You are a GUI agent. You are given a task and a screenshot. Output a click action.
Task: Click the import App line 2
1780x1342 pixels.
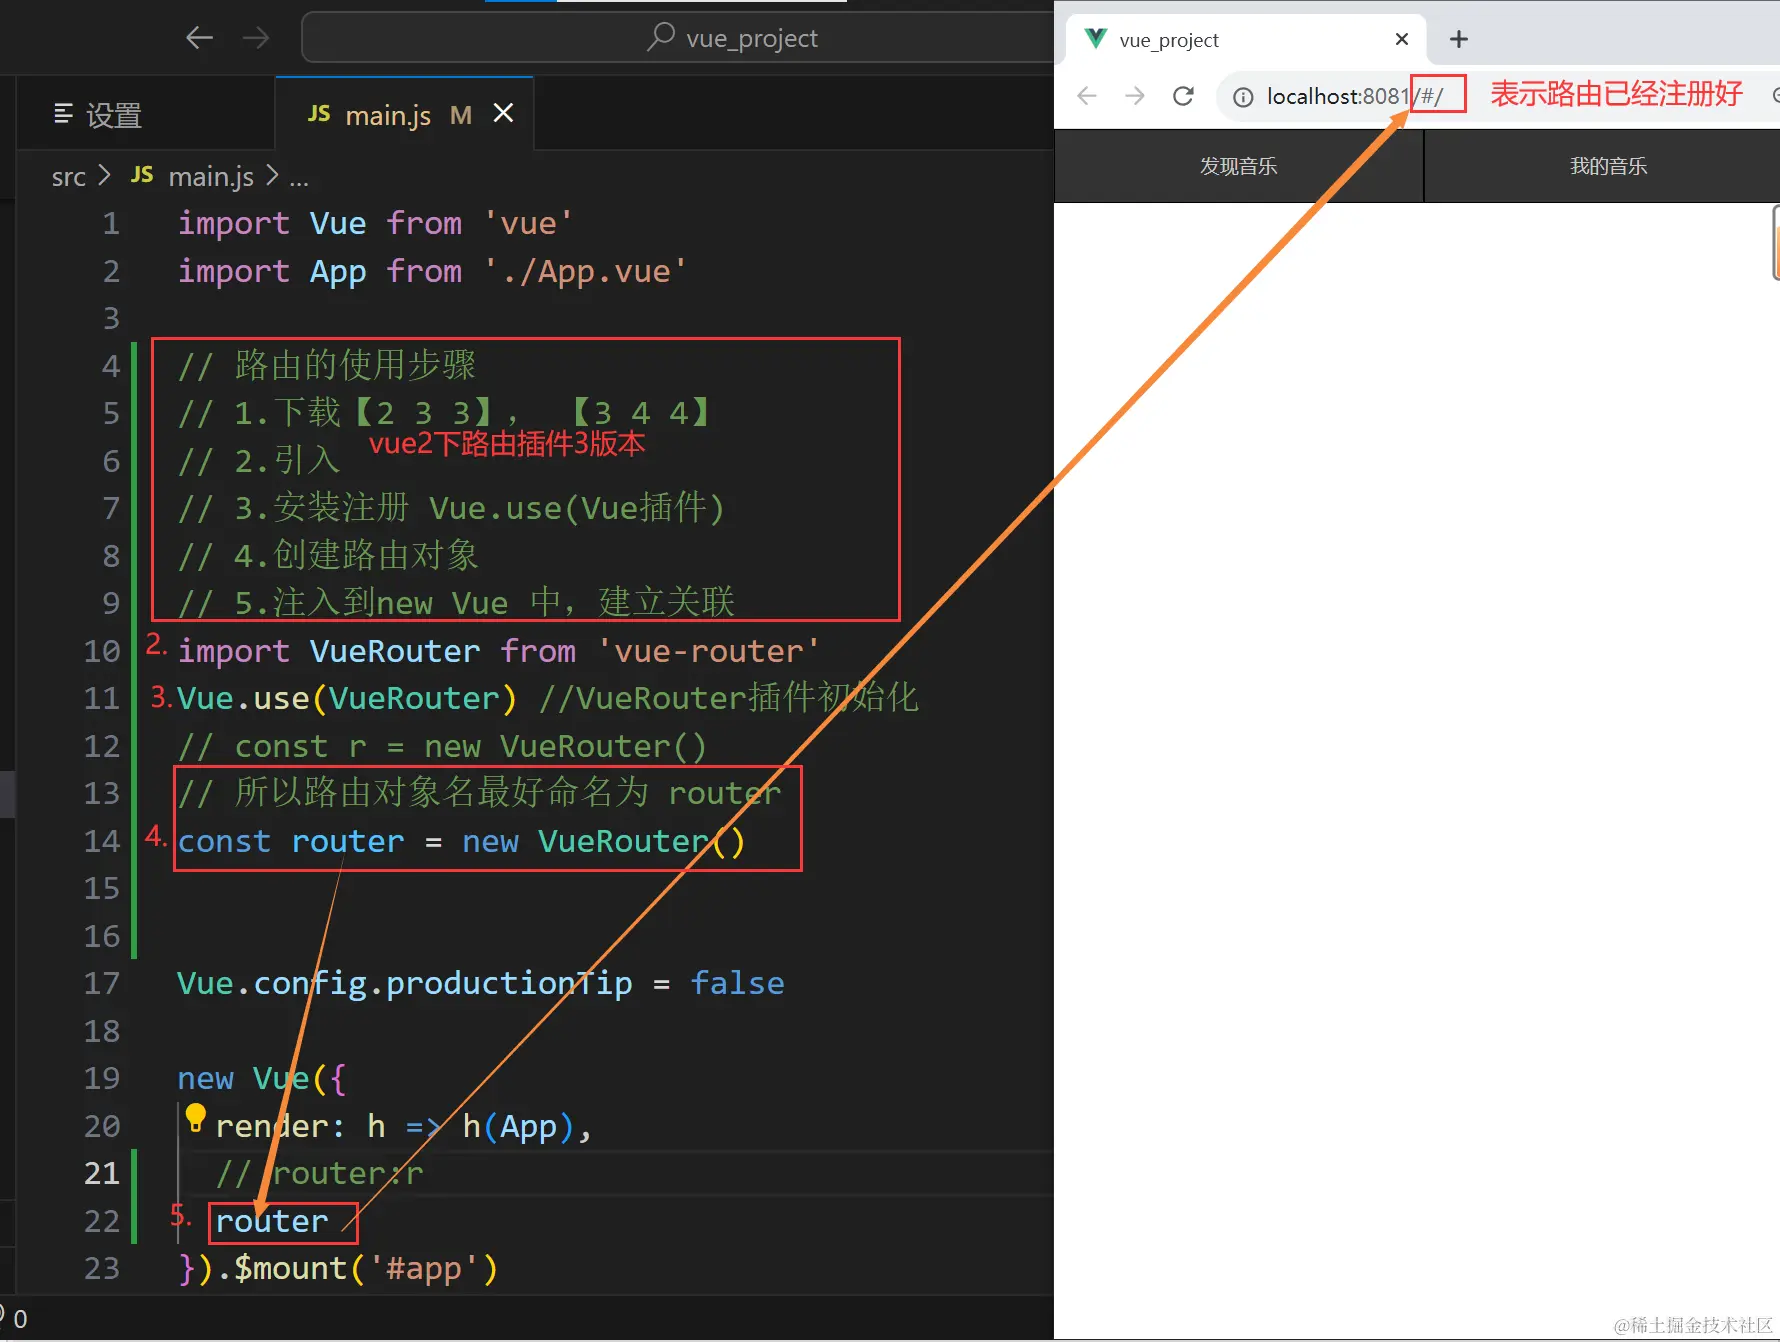point(432,271)
